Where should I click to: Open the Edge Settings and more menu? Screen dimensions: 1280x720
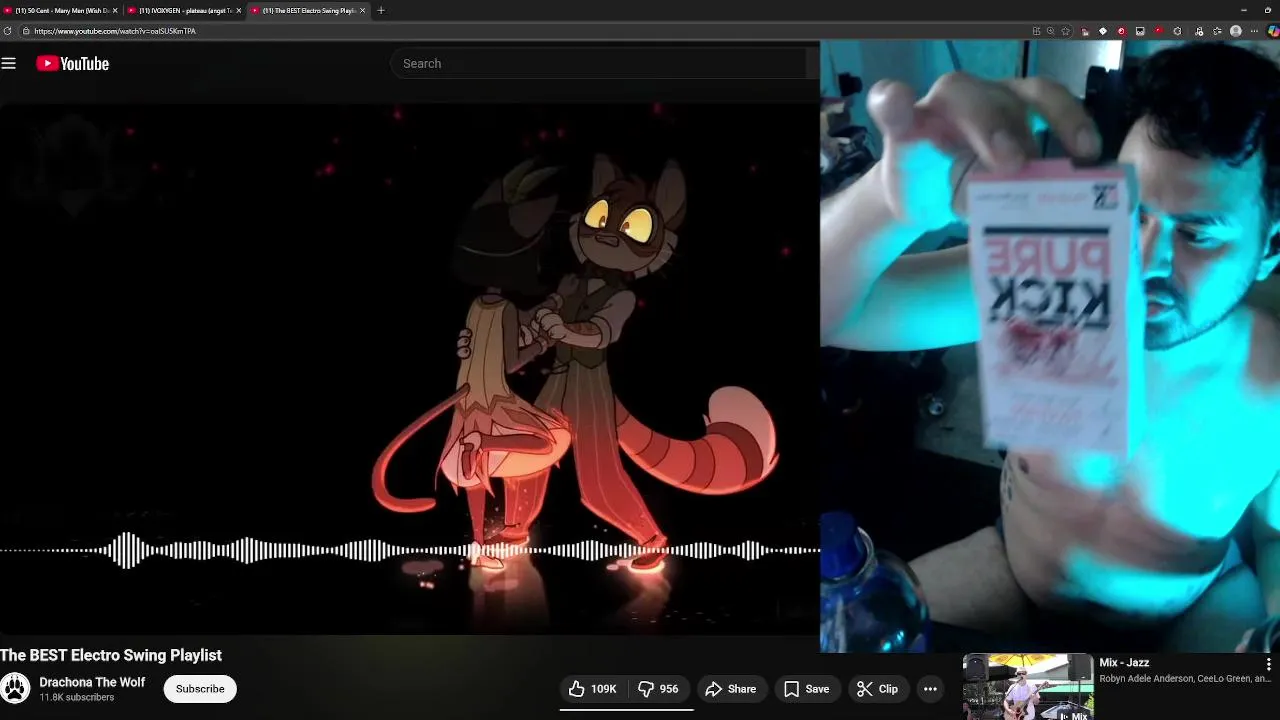point(1254,31)
